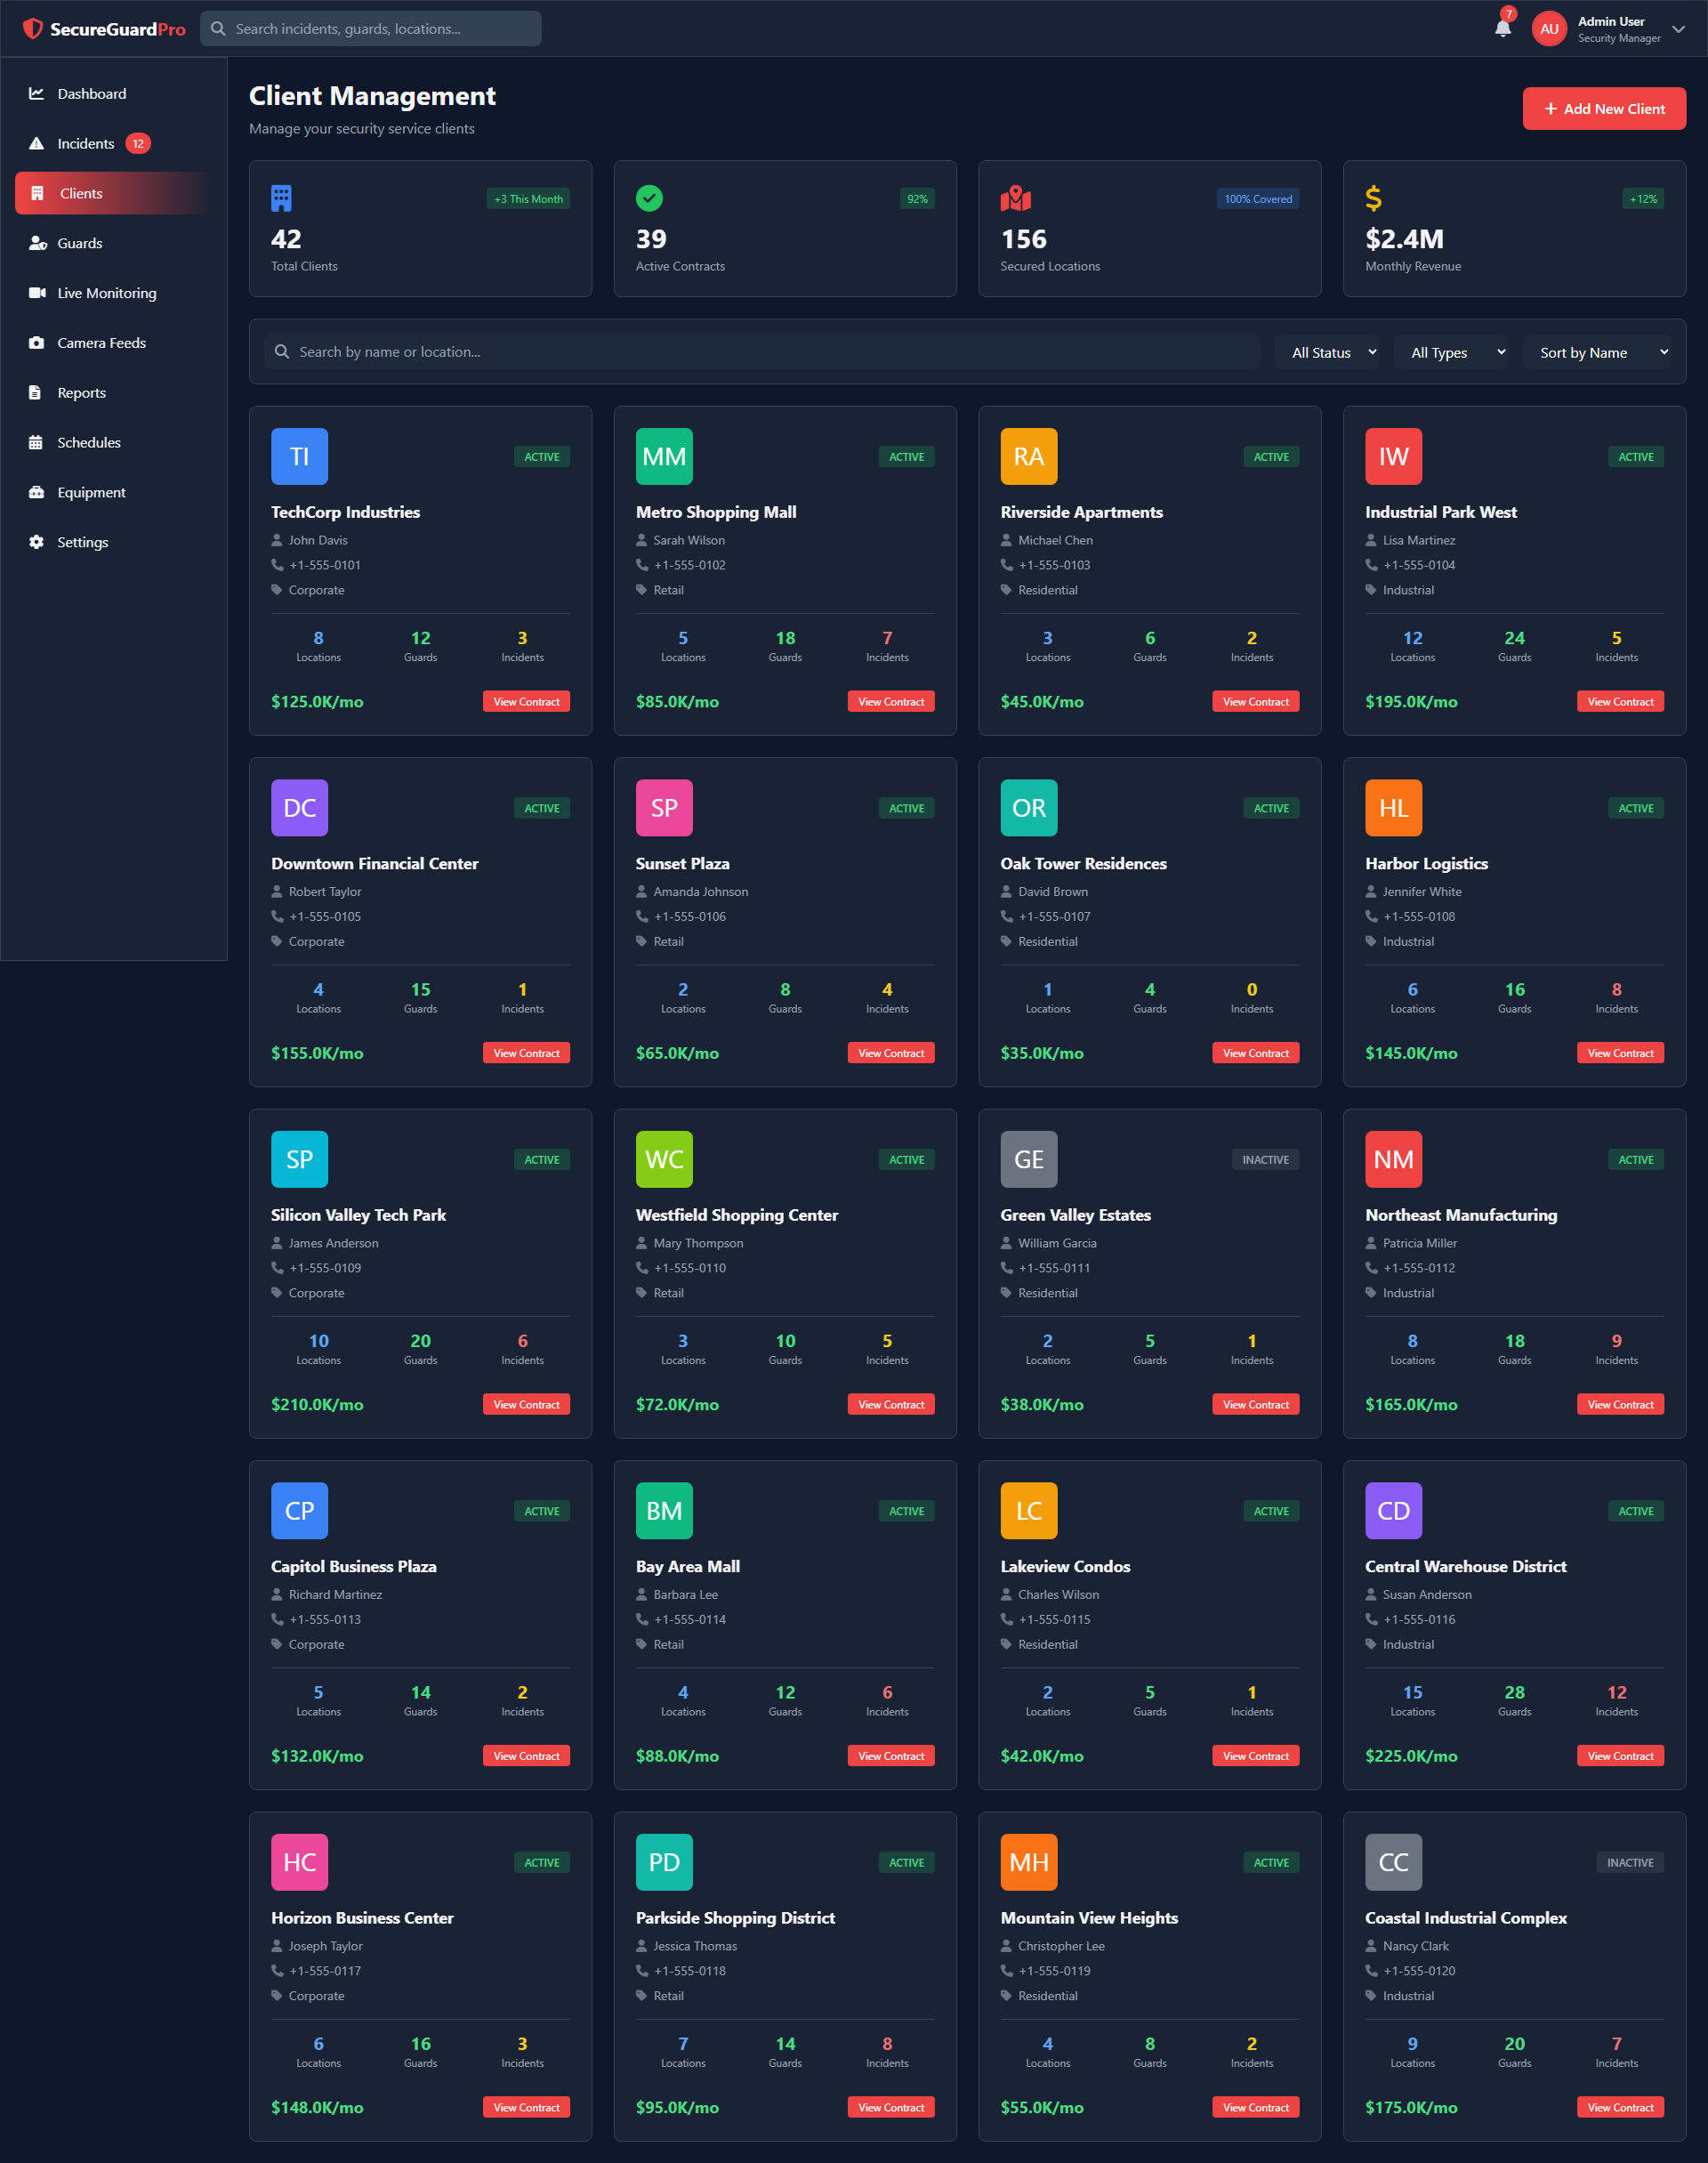This screenshot has height=2163, width=1708.
Task: View Contract for Green Valley Estates
Action: pos(1255,1404)
